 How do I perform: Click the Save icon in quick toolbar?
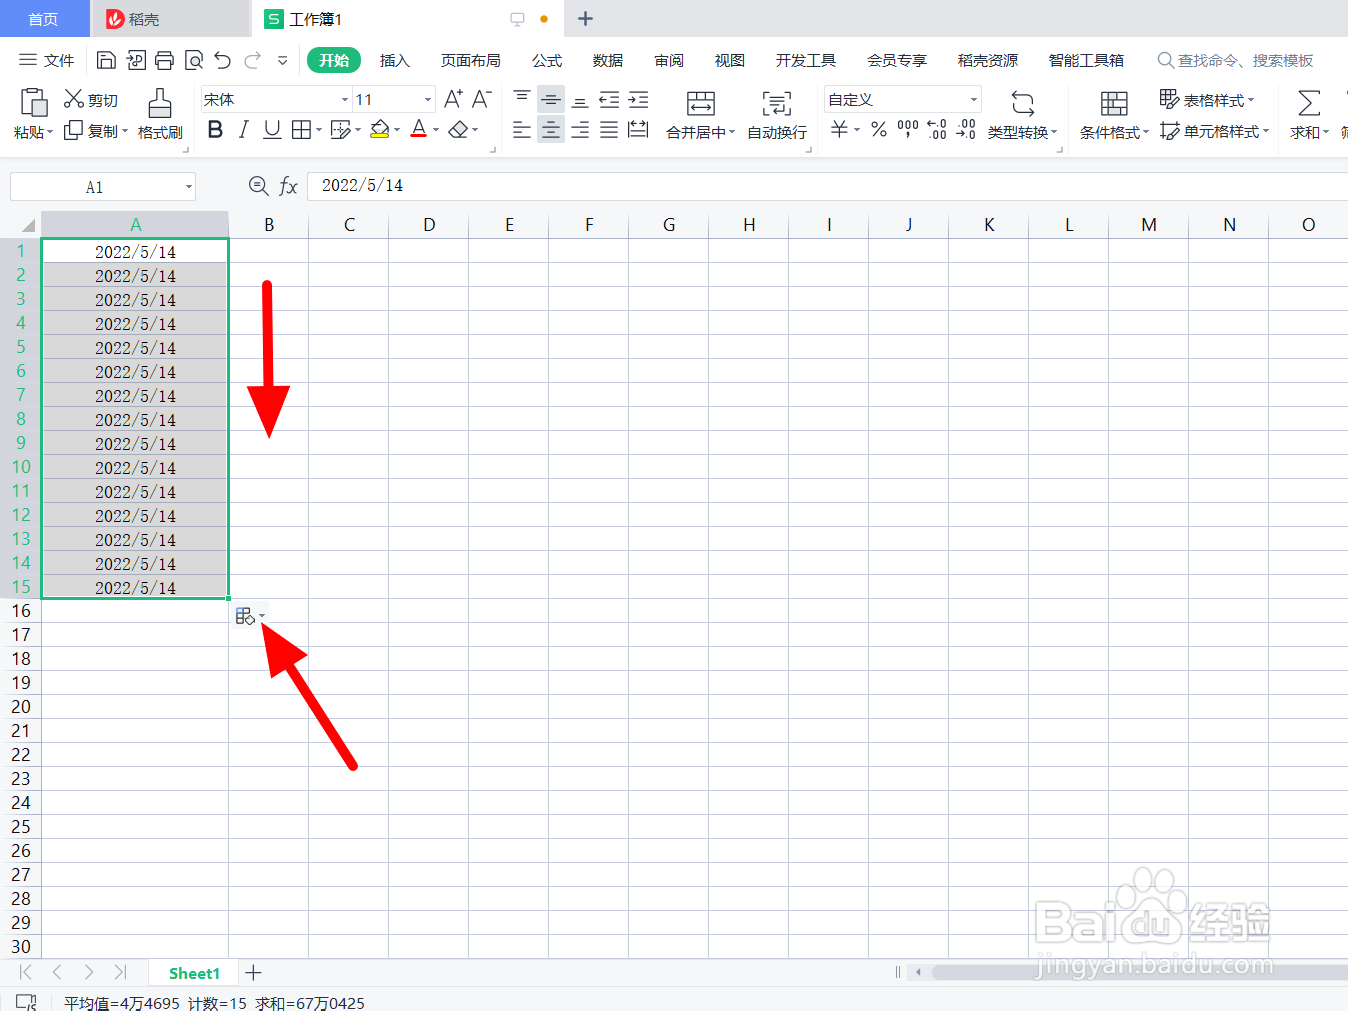coord(106,60)
